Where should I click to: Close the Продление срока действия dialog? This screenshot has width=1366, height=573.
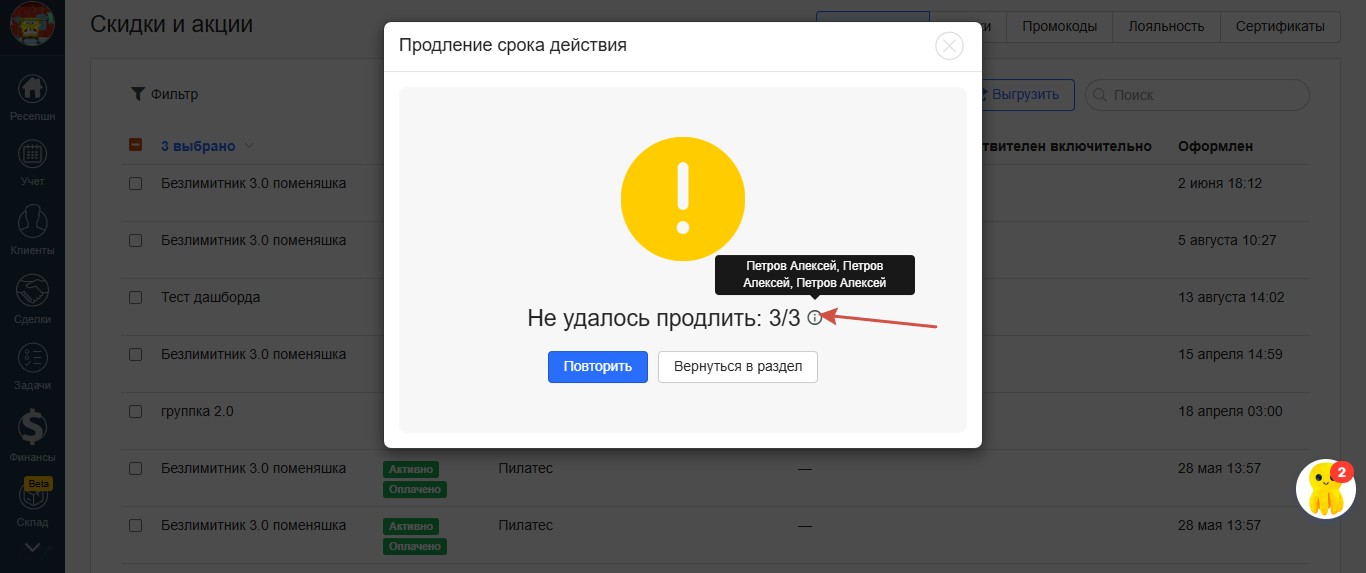(x=948, y=46)
